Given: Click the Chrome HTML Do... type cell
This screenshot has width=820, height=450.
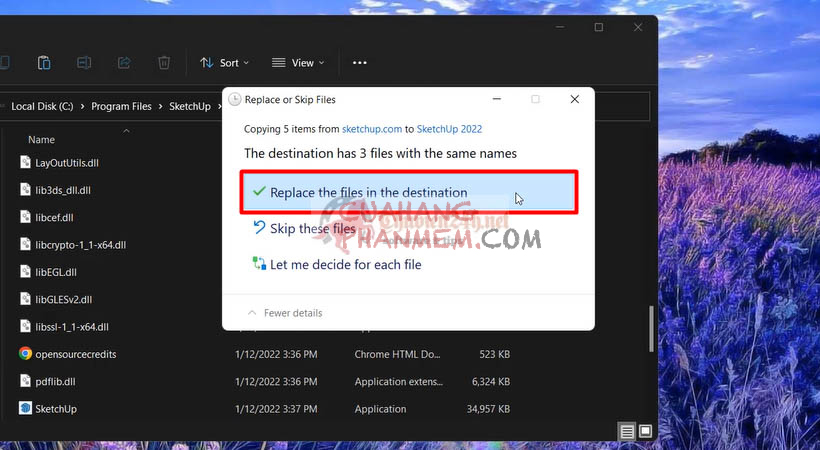Looking at the screenshot, I should [397, 354].
